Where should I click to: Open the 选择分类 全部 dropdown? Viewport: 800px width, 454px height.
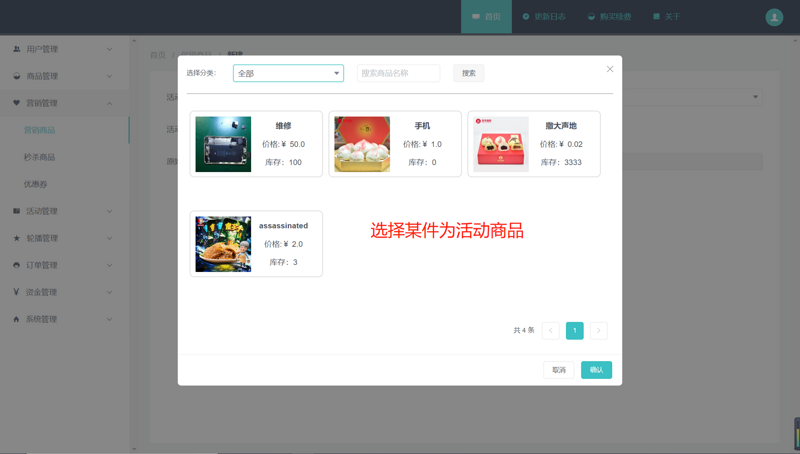coord(288,73)
